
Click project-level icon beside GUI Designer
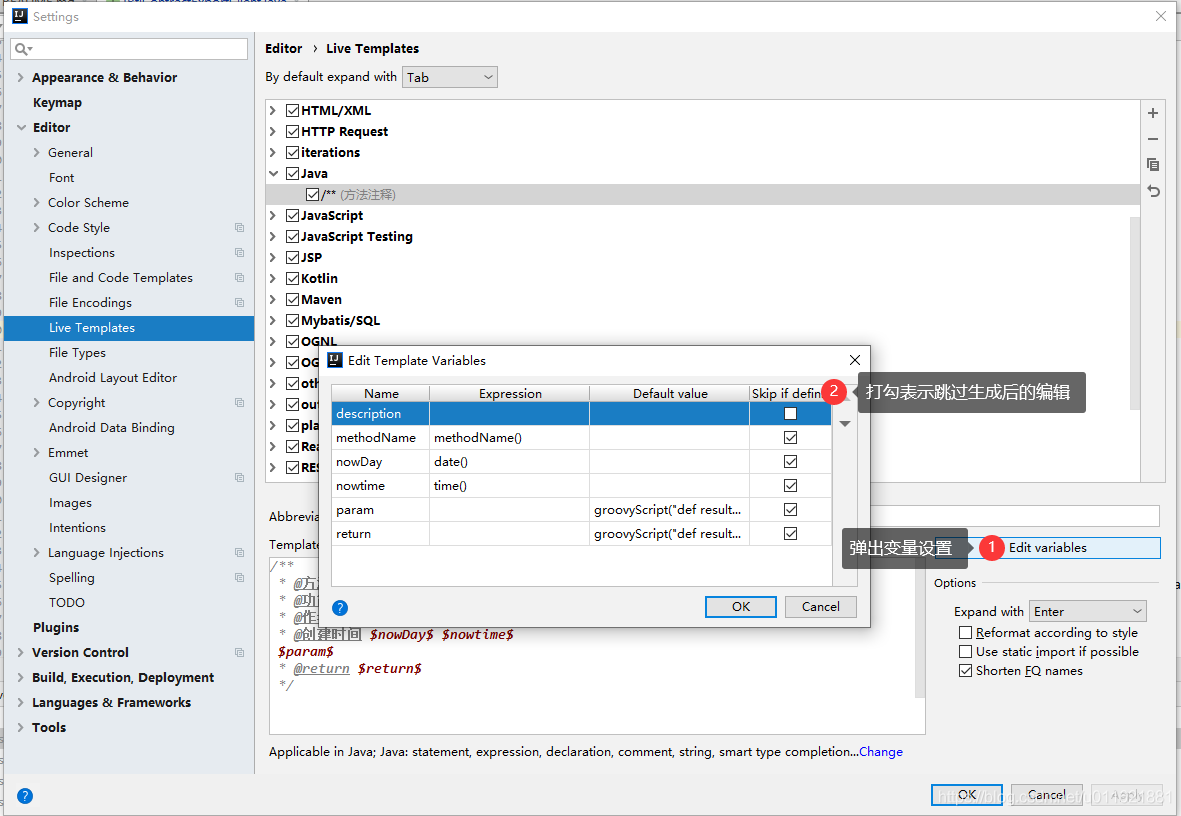click(240, 478)
